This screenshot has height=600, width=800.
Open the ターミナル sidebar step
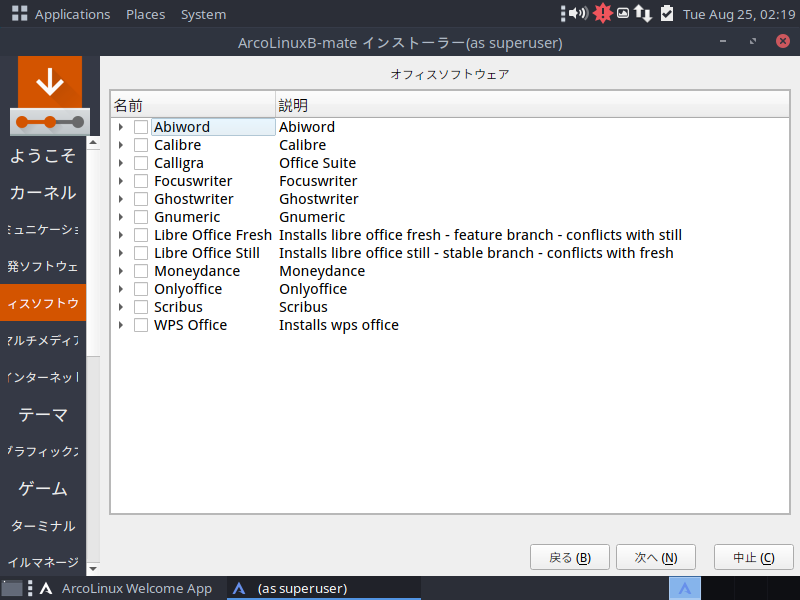43,526
